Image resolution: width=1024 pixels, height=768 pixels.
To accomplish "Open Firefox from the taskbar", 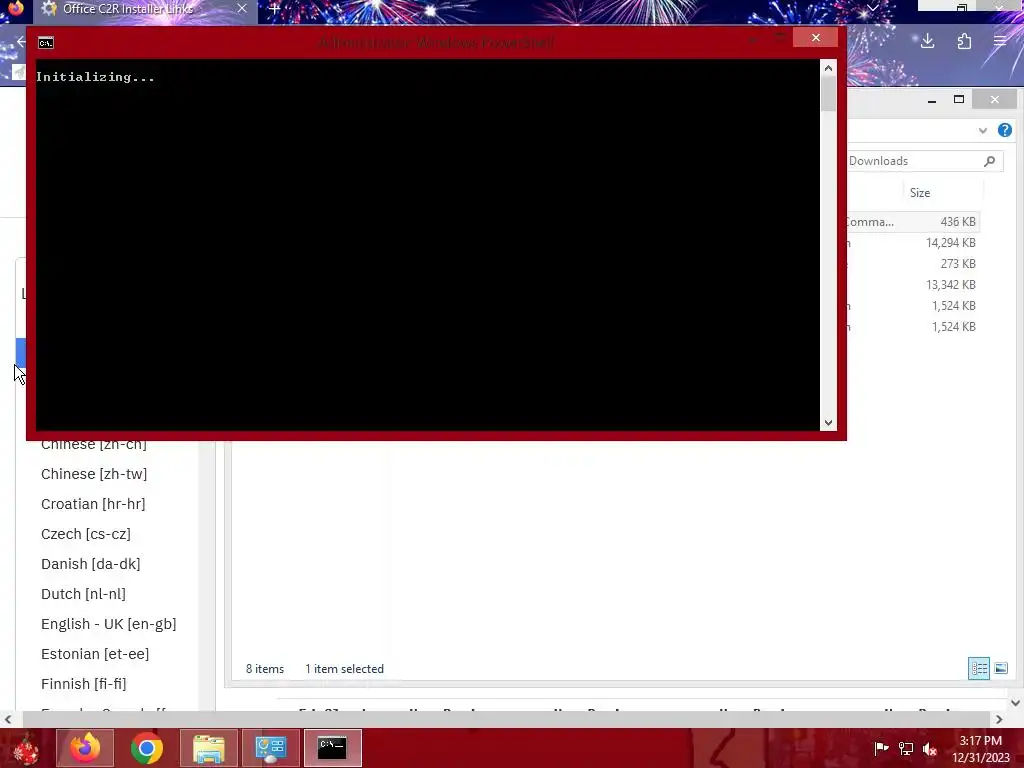I will click(x=85, y=748).
